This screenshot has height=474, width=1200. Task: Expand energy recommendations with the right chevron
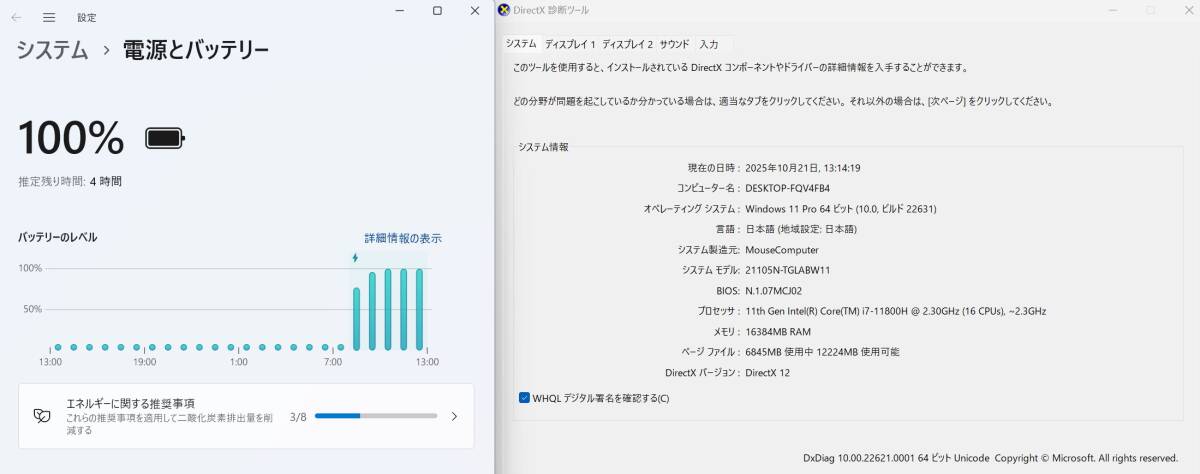454,416
